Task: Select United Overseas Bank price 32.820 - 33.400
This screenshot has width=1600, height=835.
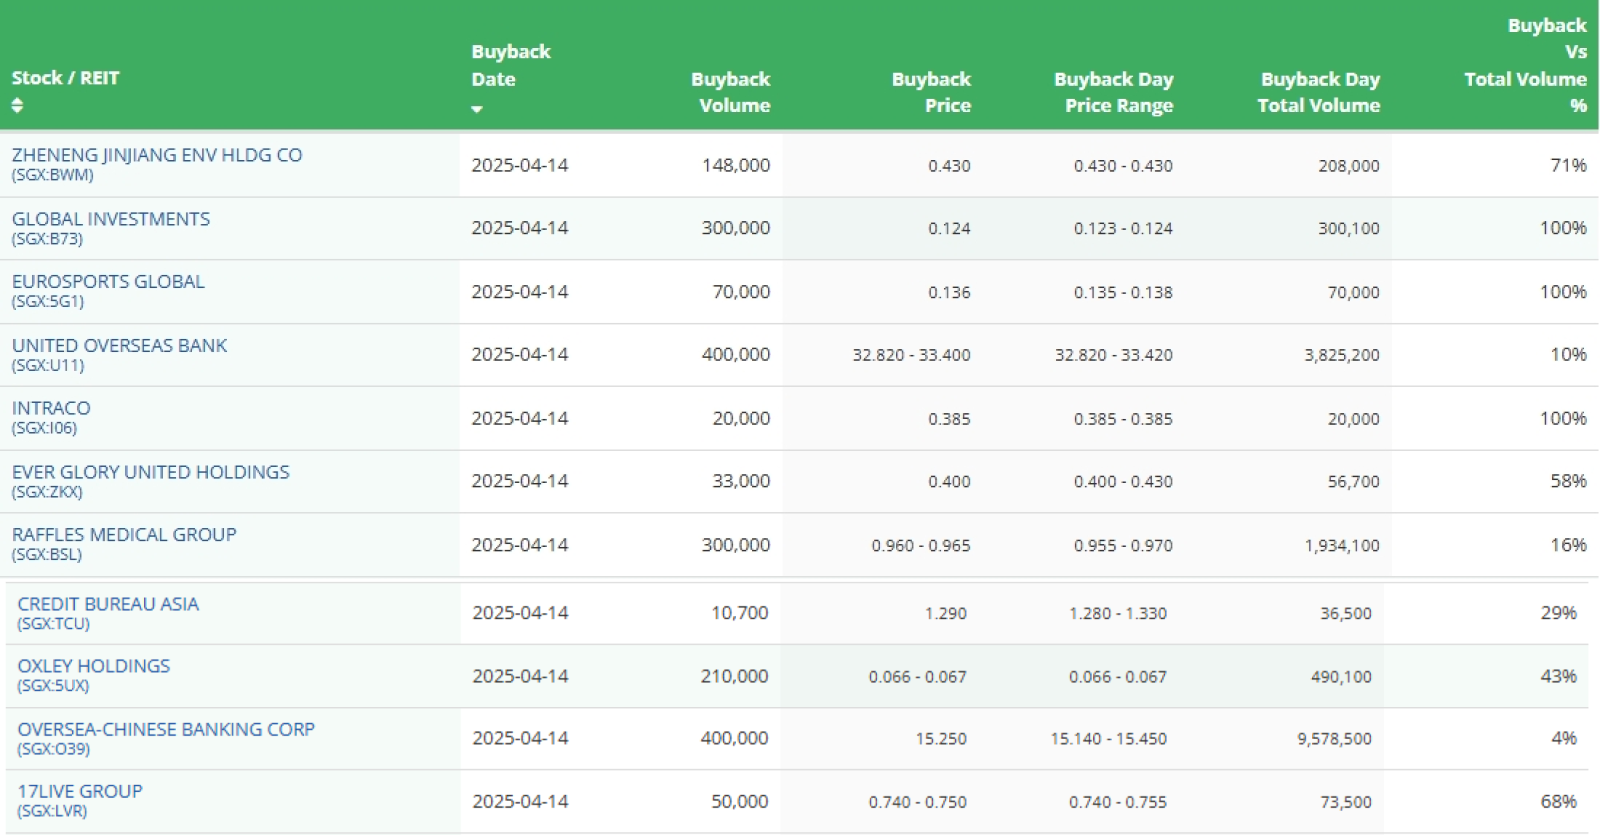Action: point(911,355)
